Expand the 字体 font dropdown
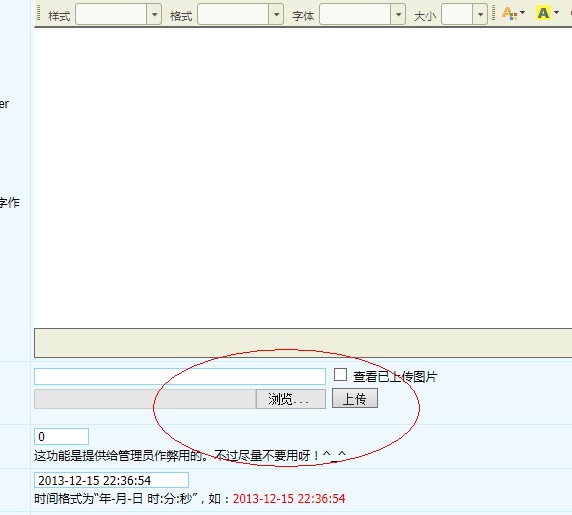 click(x=398, y=14)
